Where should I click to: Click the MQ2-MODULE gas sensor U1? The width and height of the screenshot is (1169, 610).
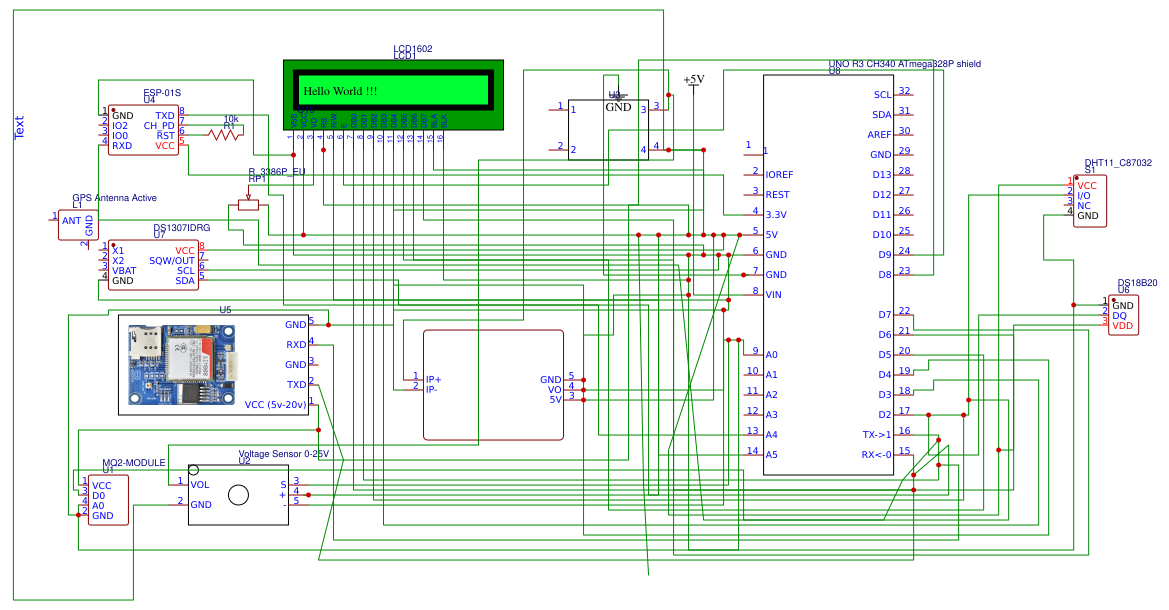click(108, 500)
